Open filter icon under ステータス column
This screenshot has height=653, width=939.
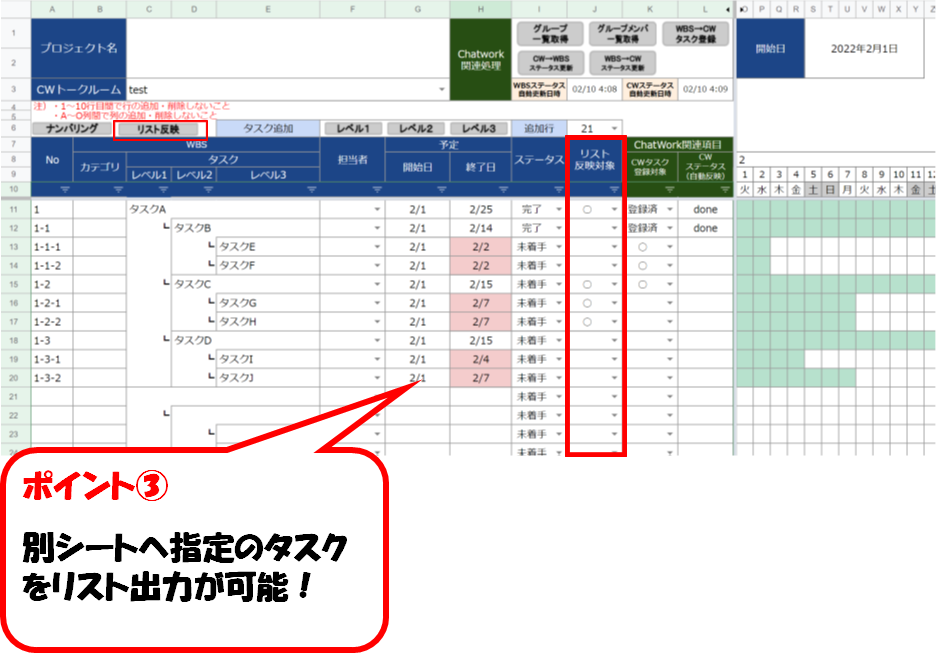pos(559,189)
